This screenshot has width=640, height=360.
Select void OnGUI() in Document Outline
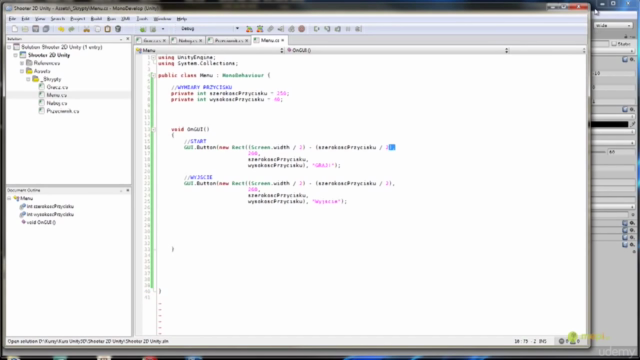coord(41,222)
